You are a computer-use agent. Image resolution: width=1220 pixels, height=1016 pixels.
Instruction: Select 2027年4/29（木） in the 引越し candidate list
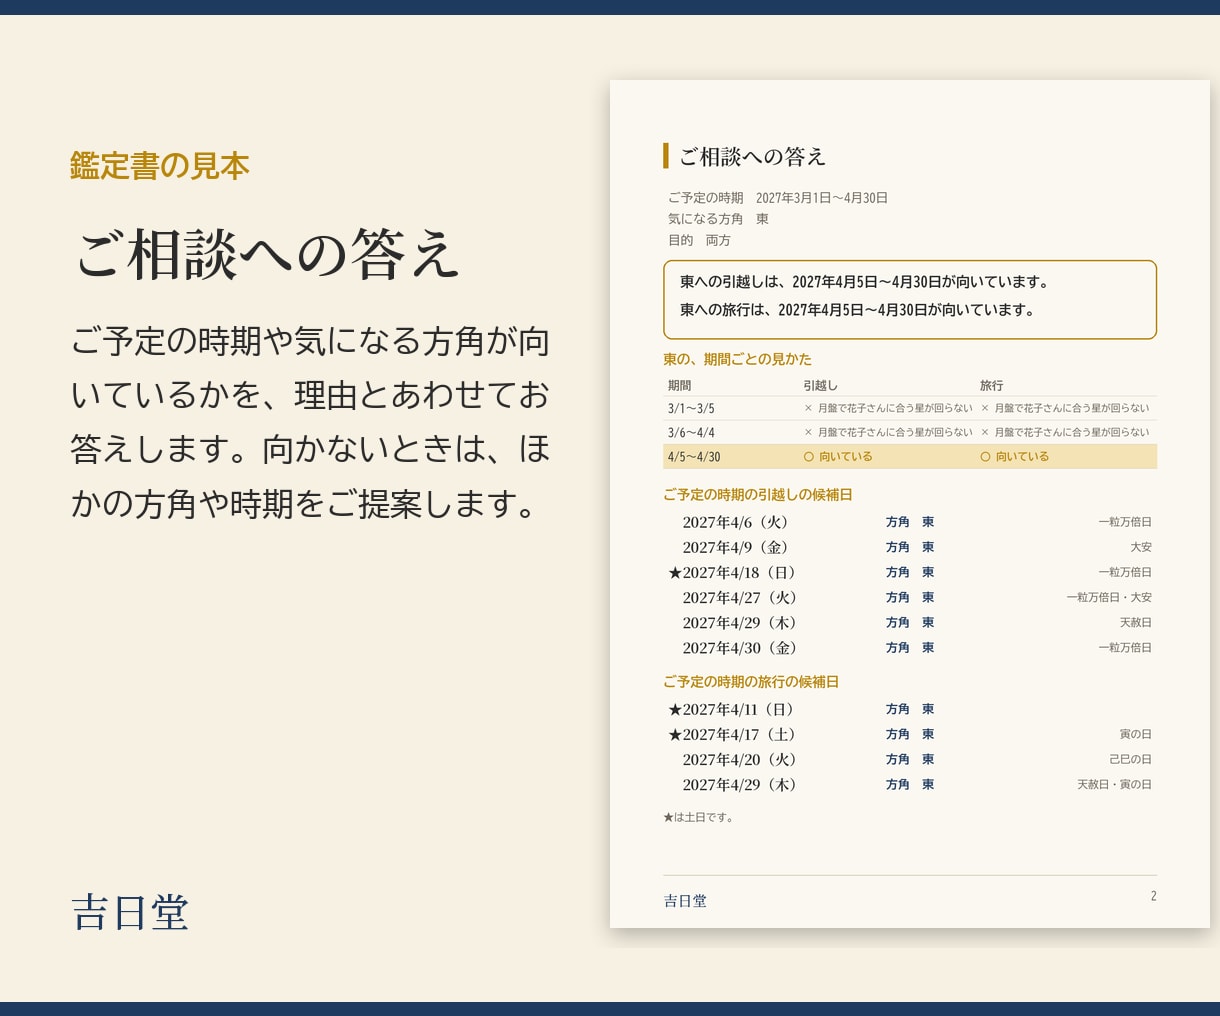740,622
